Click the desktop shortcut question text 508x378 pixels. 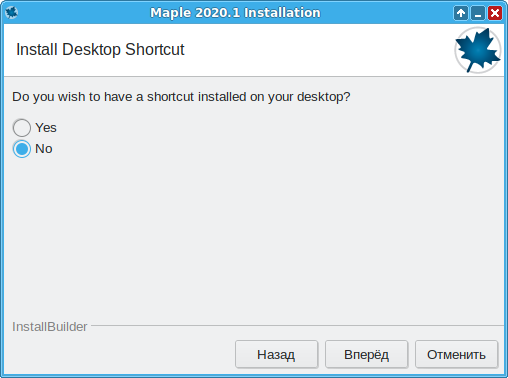click(x=181, y=97)
